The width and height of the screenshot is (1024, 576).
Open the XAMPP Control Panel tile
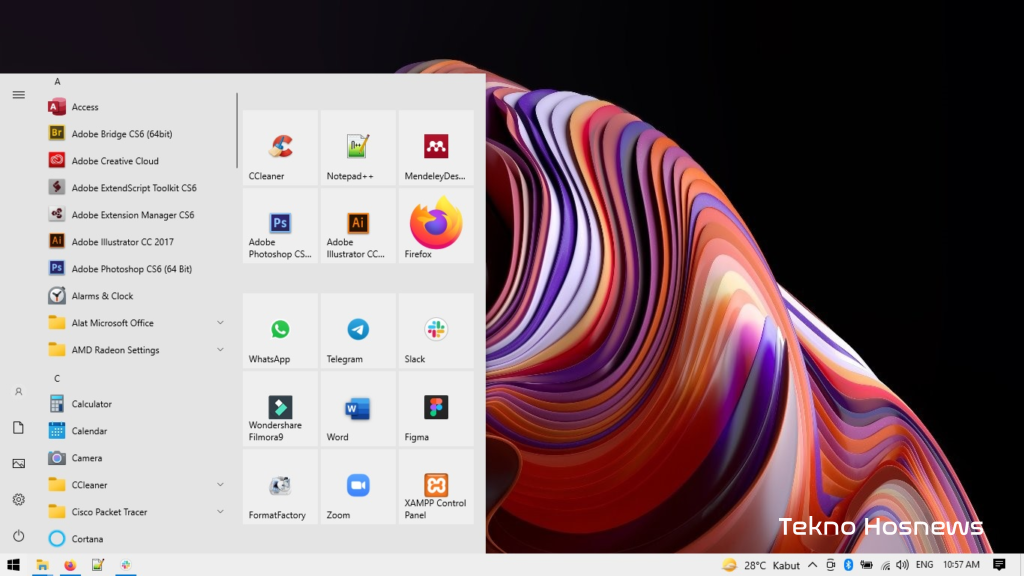[436, 487]
